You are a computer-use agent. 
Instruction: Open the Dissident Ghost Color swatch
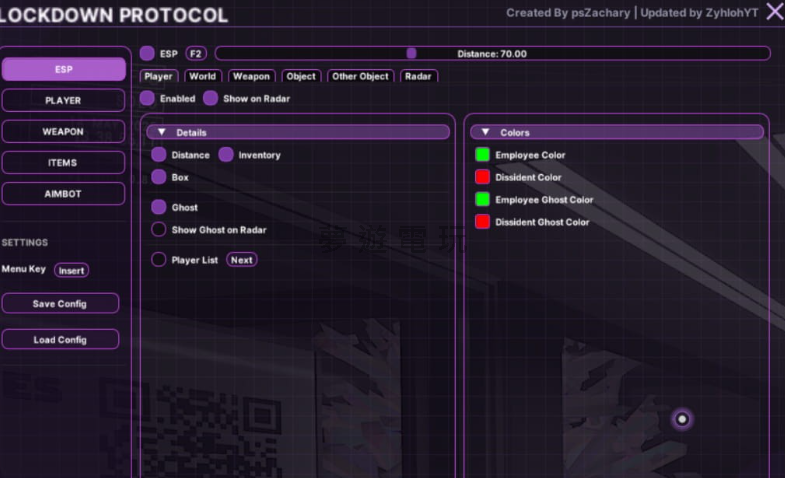point(482,222)
